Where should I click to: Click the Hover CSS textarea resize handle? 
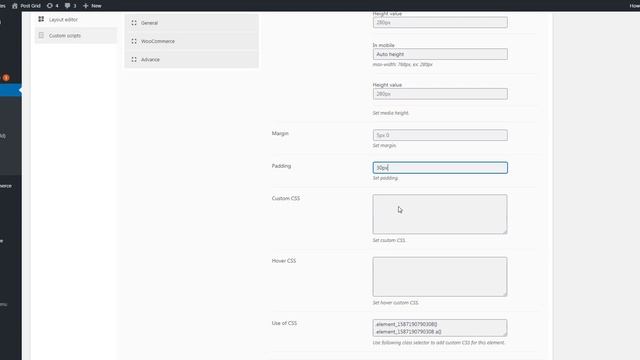coord(504,294)
